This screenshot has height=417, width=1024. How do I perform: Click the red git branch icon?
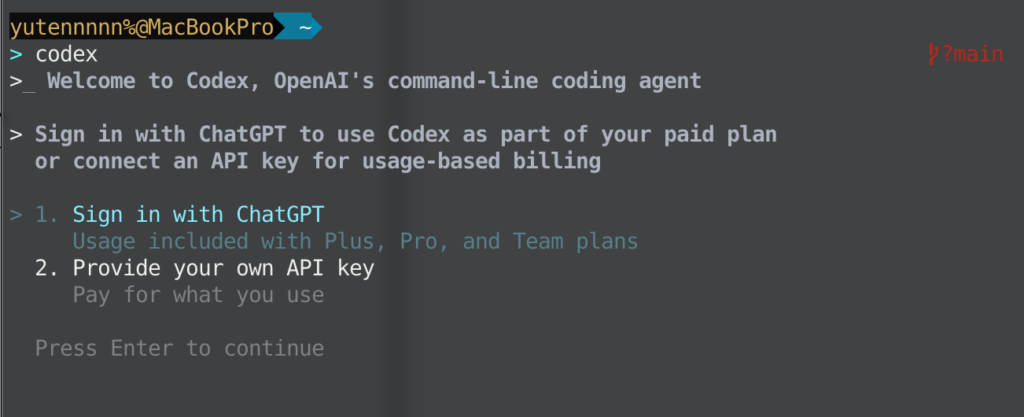pyautogui.click(x=933, y=54)
